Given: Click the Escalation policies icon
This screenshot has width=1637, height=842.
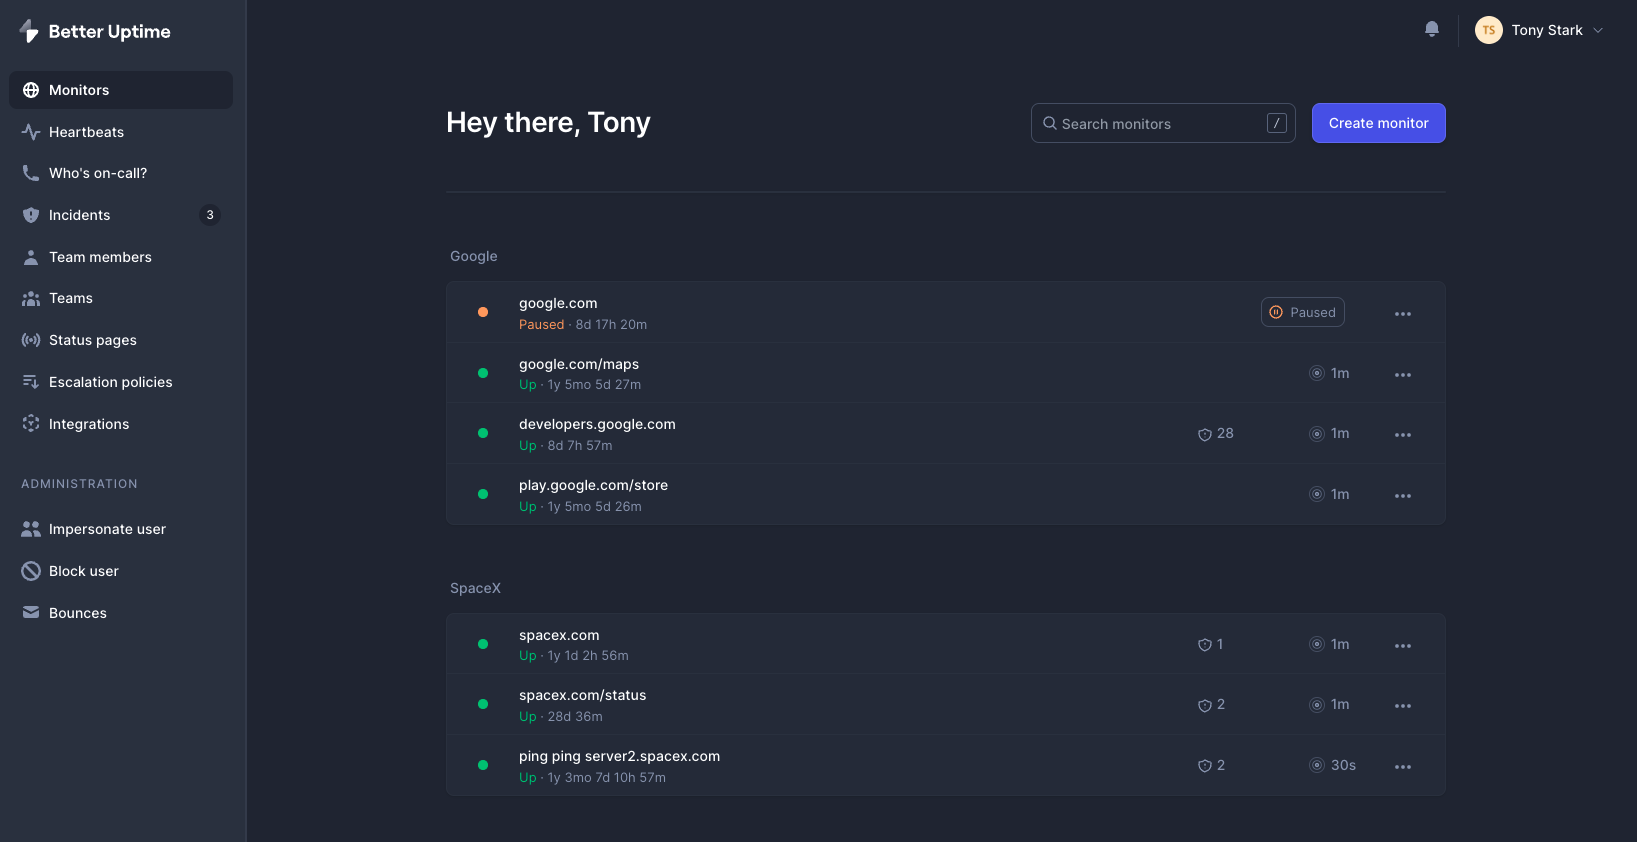Looking at the screenshot, I should [31, 382].
